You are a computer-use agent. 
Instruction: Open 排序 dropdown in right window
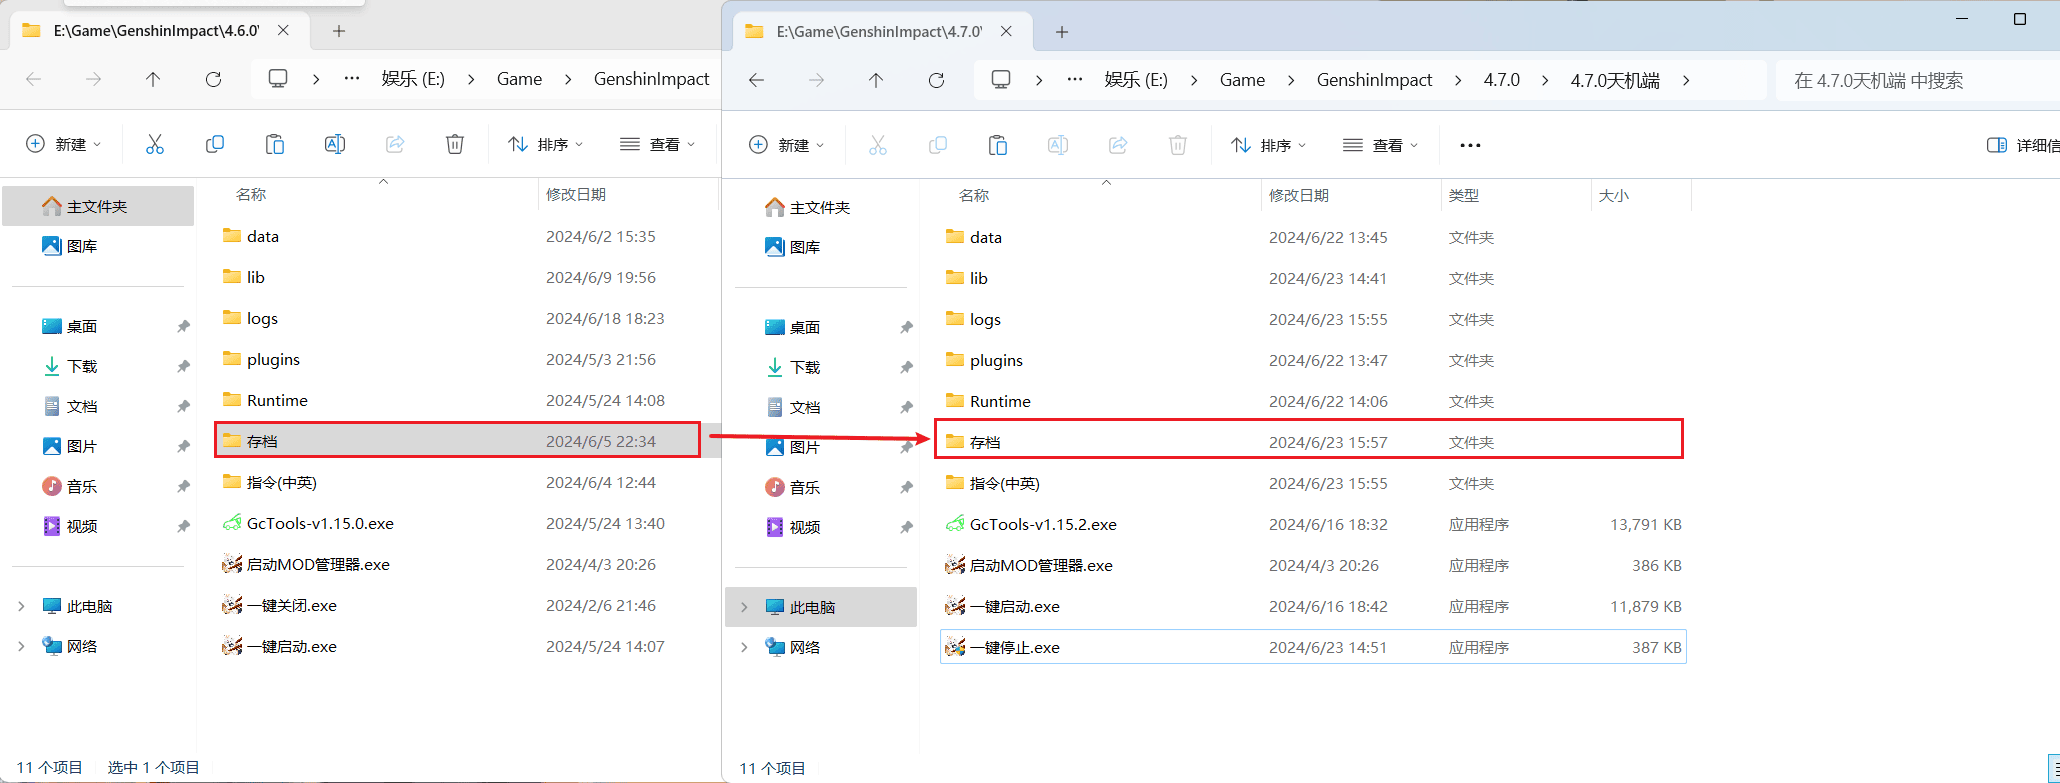click(x=1269, y=145)
